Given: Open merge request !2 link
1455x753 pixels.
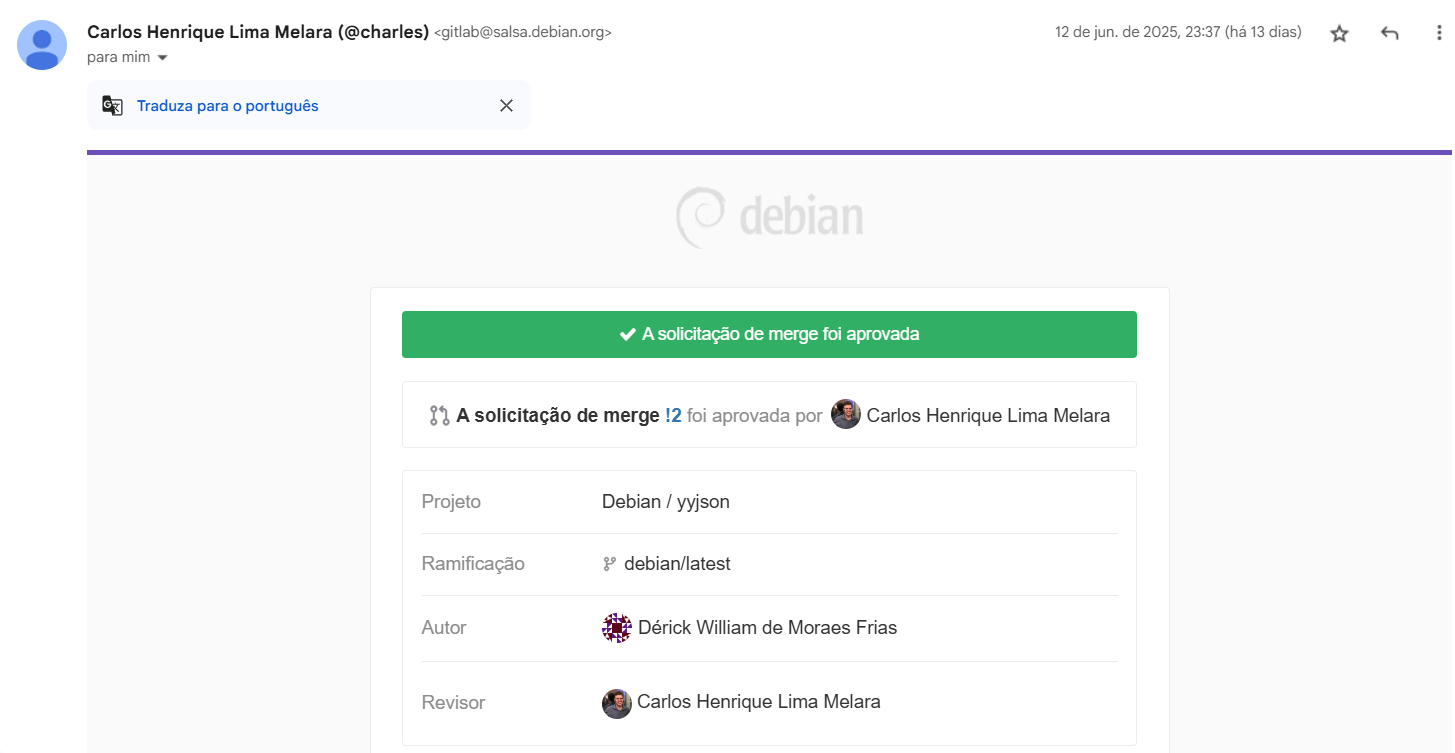Looking at the screenshot, I should 673,415.
